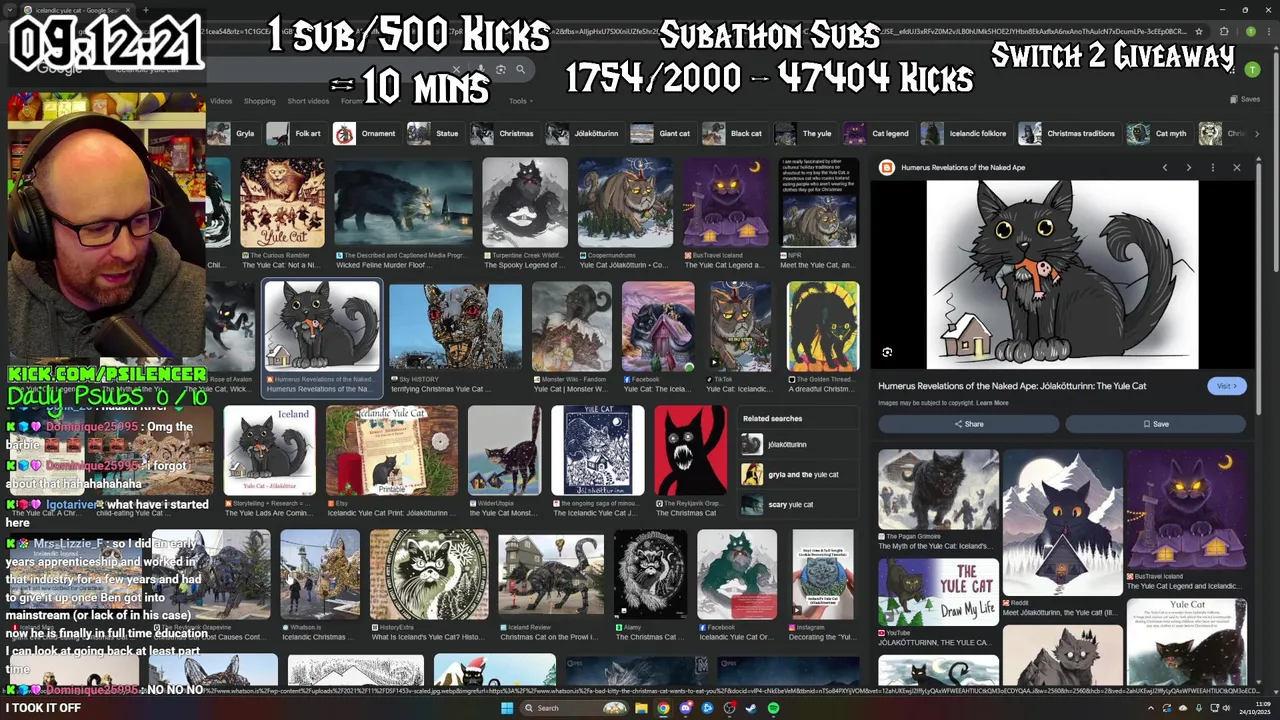The width and height of the screenshot is (1280, 720).
Task: Open related search scary yule cat
Action: click(800, 505)
